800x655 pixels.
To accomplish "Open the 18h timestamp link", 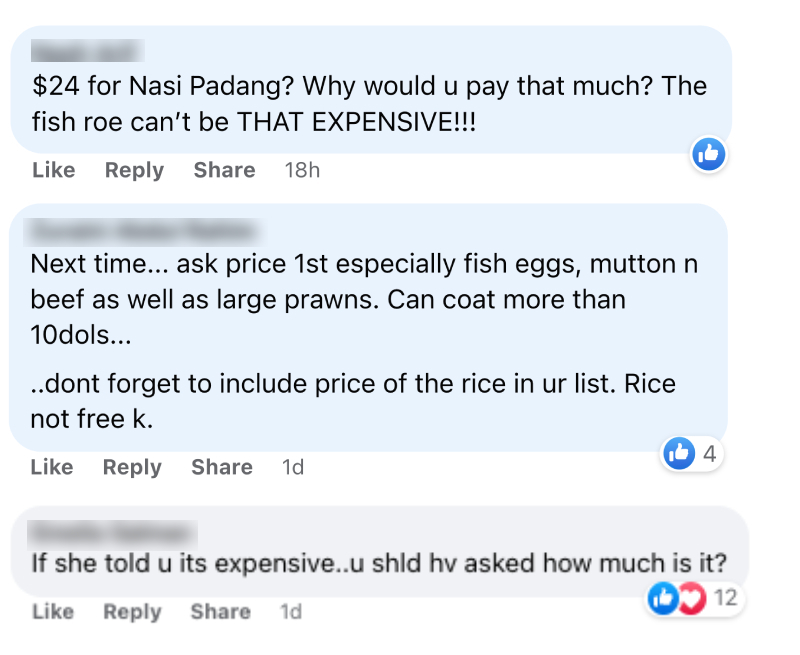I will 302,170.
